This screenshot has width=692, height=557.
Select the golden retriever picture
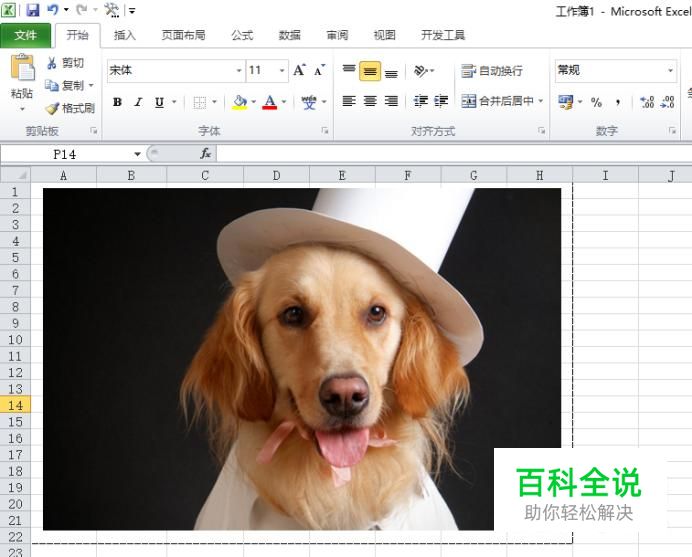(x=302, y=359)
